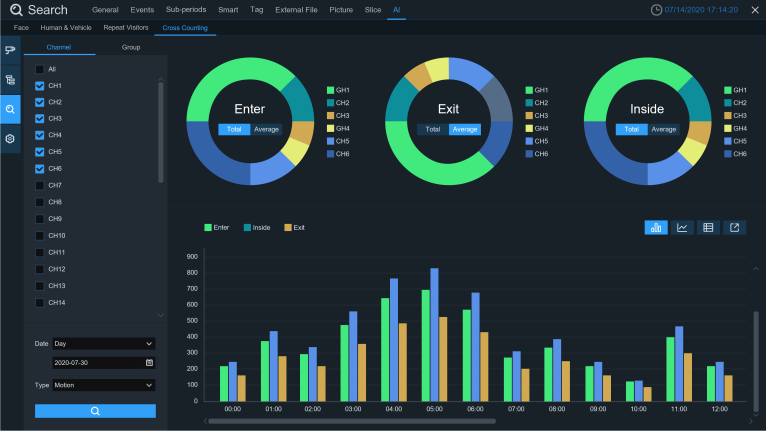Open the Sub-periods tab

tap(186, 10)
